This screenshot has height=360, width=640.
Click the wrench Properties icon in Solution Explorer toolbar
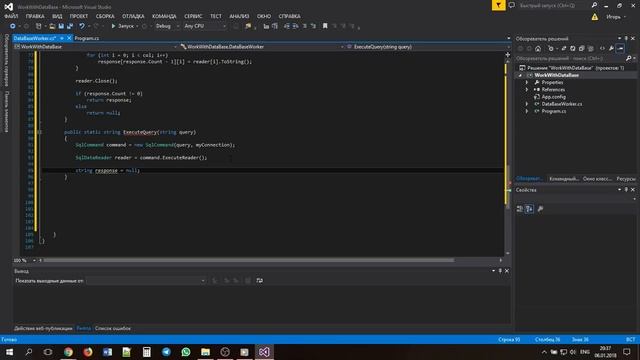[611, 49]
